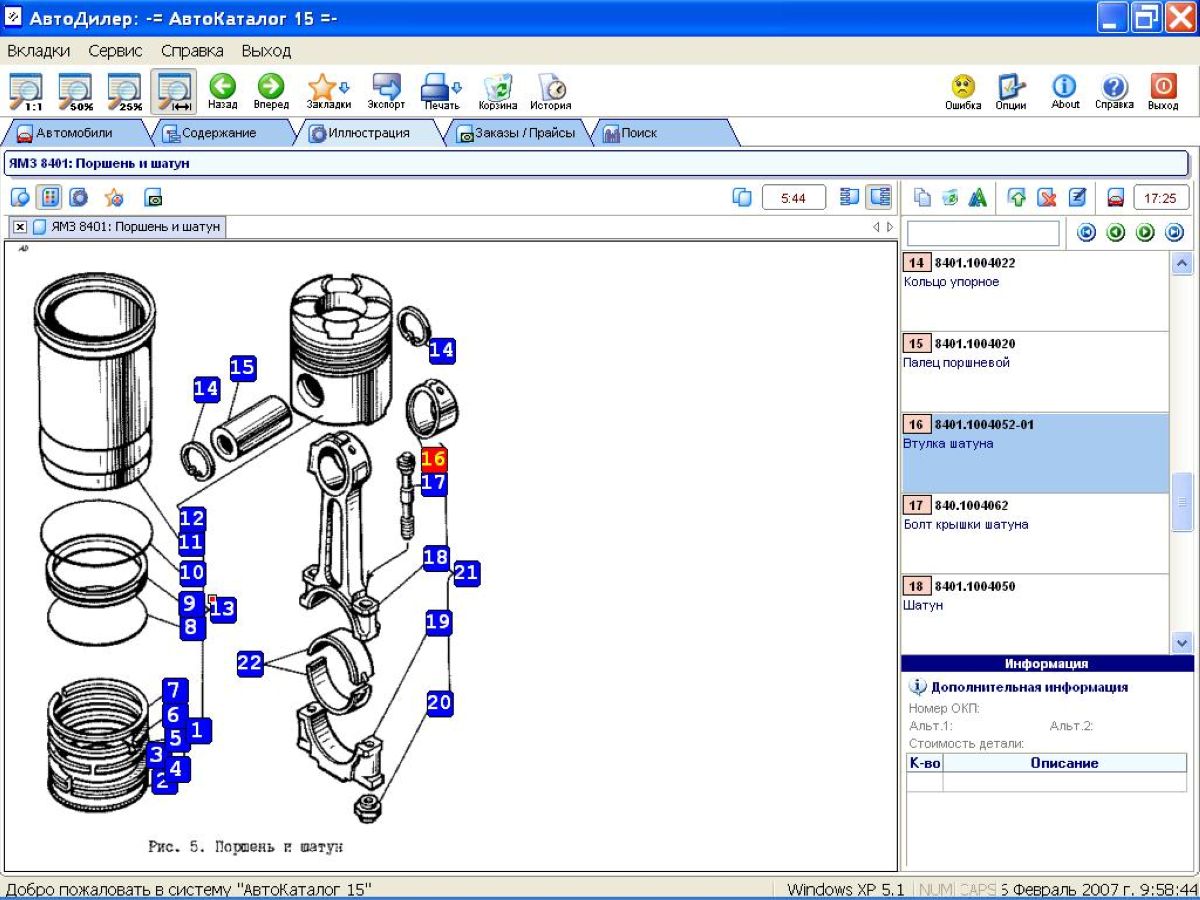Switch to the Заказы / Прайсы tab
Viewport: 1200px width, 900px height.
tap(517, 133)
